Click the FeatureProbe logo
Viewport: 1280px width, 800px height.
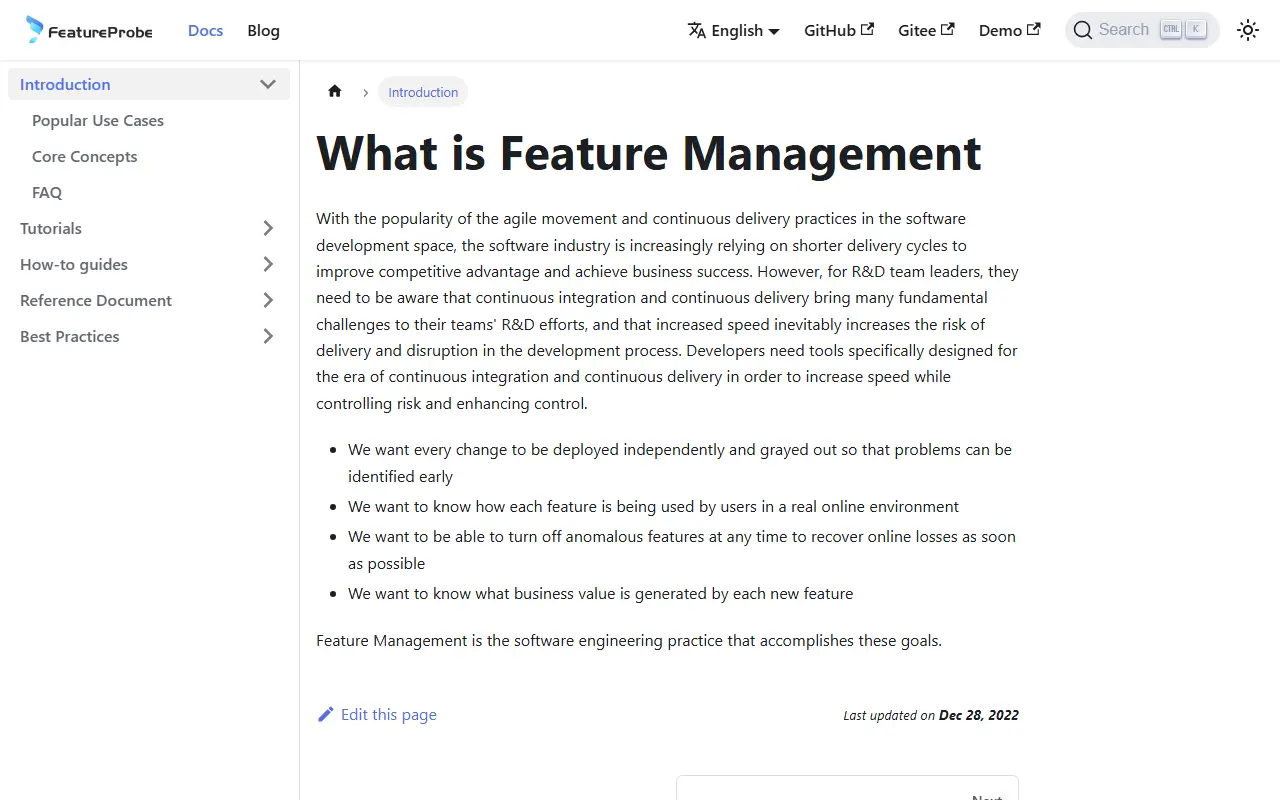point(89,30)
